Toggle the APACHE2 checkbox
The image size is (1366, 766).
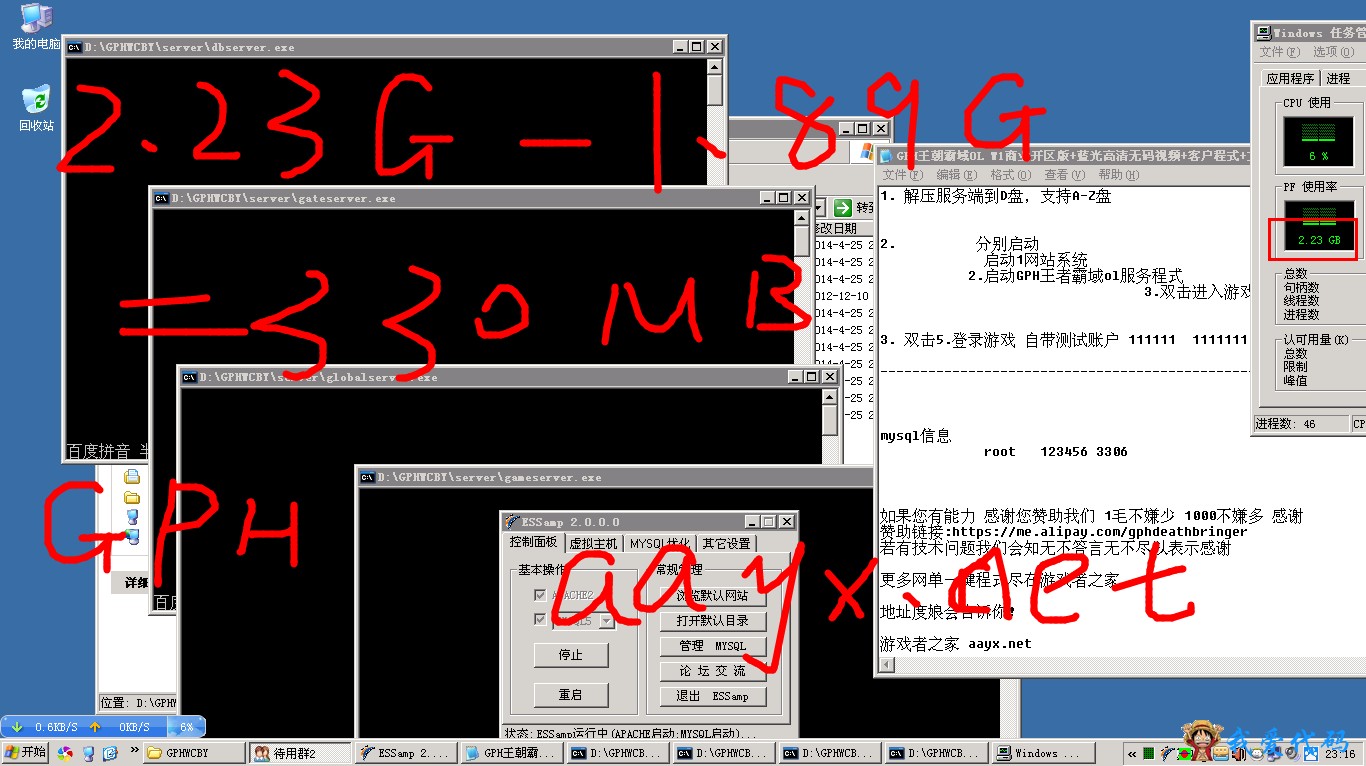(x=541, y=594)
